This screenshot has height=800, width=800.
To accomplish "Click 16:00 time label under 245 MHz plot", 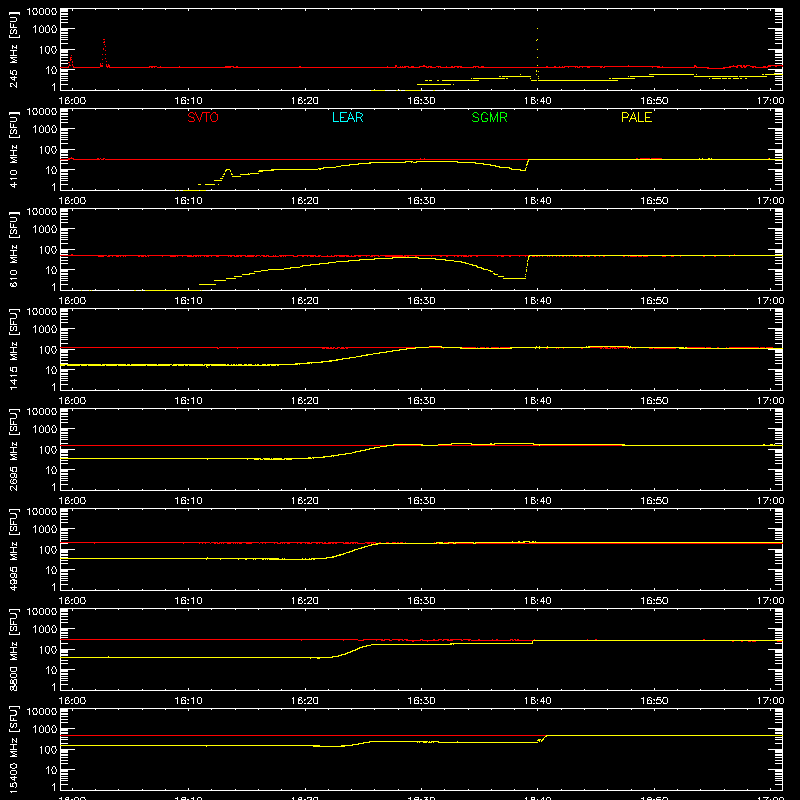I will click(x=72, y=101).
